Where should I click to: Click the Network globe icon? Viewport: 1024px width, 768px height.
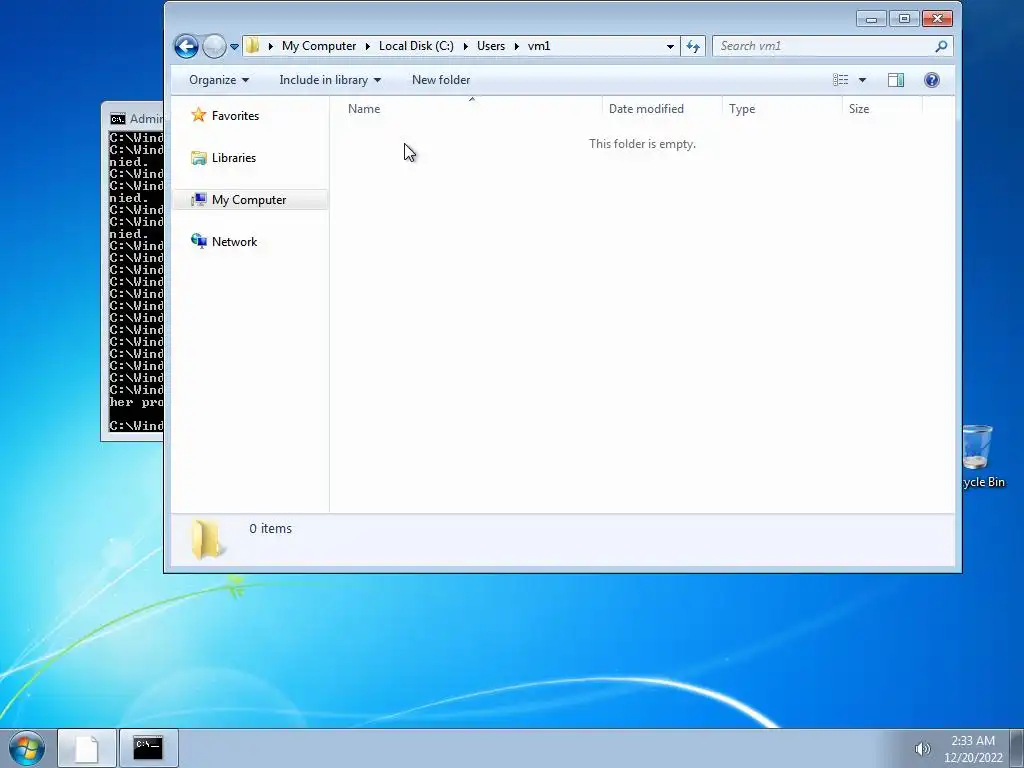(x=199, y=241)
